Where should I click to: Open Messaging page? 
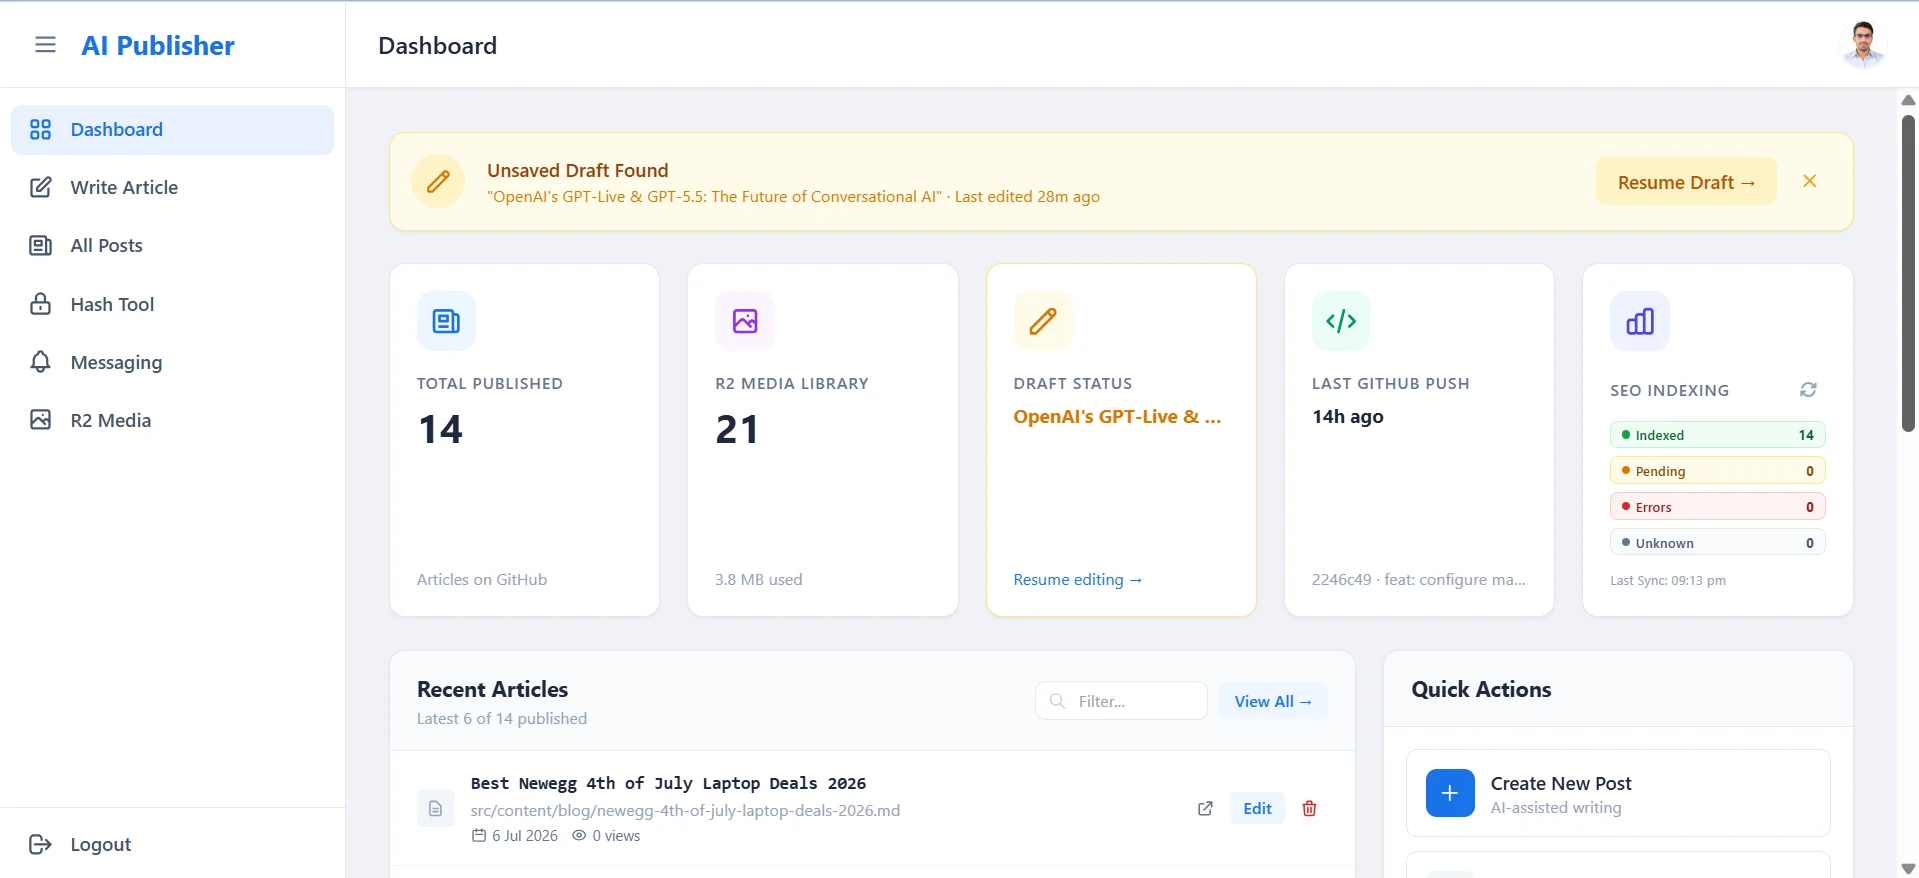(x=172, y=362)
